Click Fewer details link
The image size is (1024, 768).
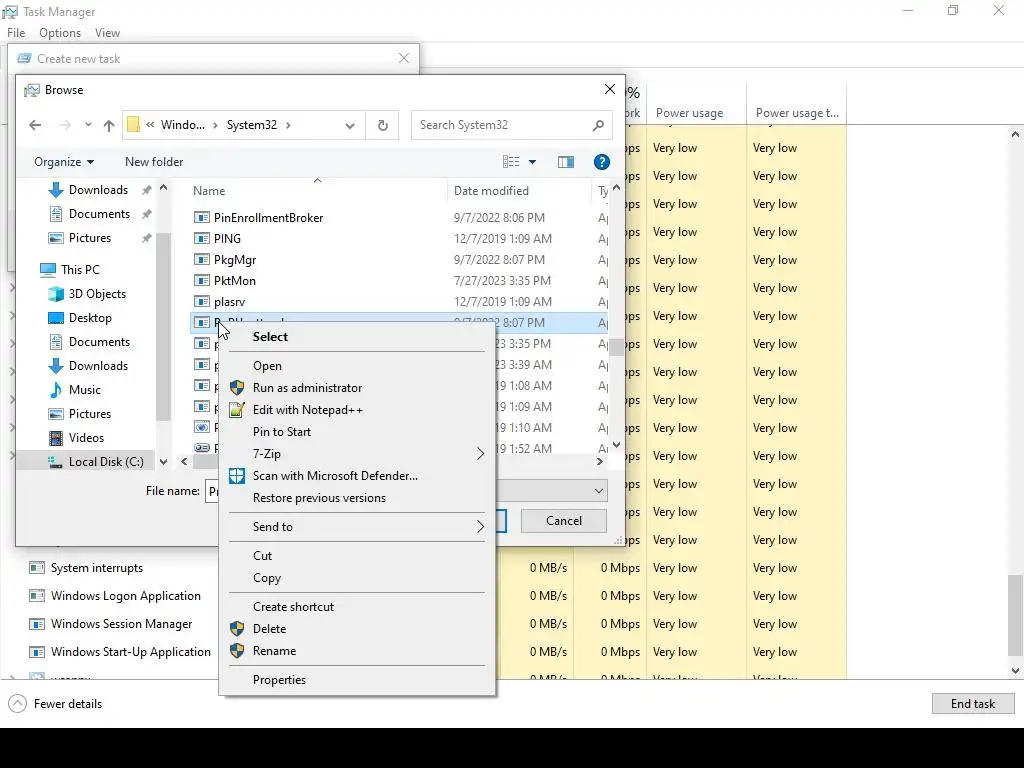click(68, 704)
